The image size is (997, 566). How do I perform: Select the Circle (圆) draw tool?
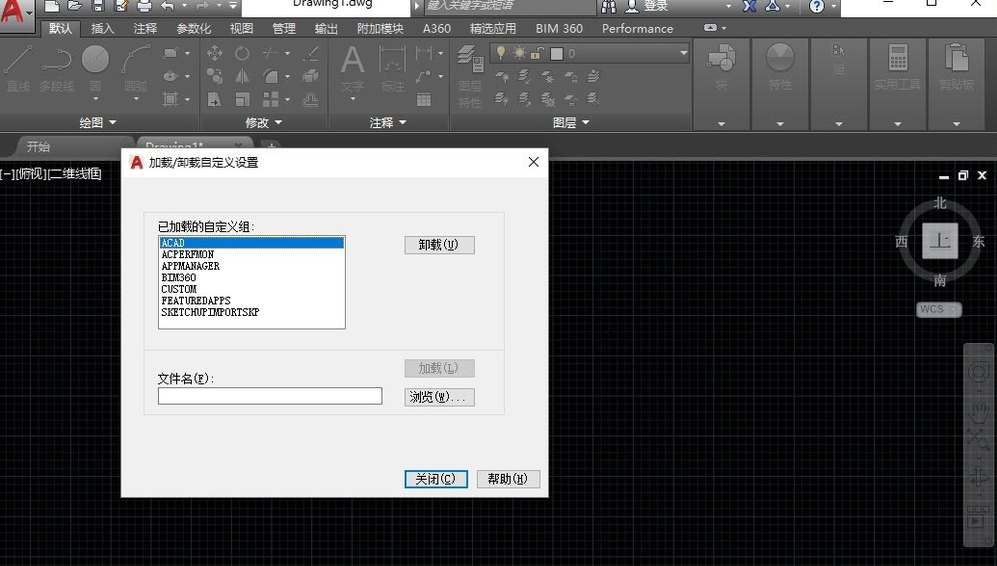point(95,69)
